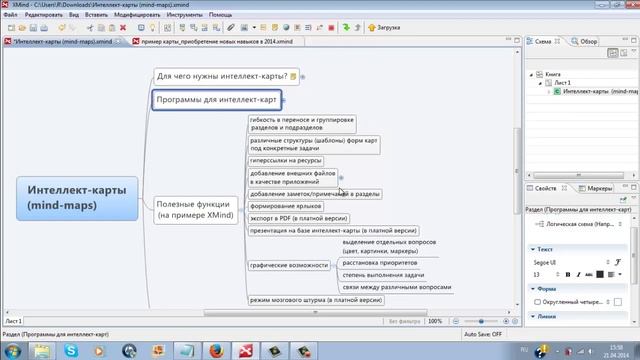
Task: Click the Загрузка toolbar button
Action: 384,28
